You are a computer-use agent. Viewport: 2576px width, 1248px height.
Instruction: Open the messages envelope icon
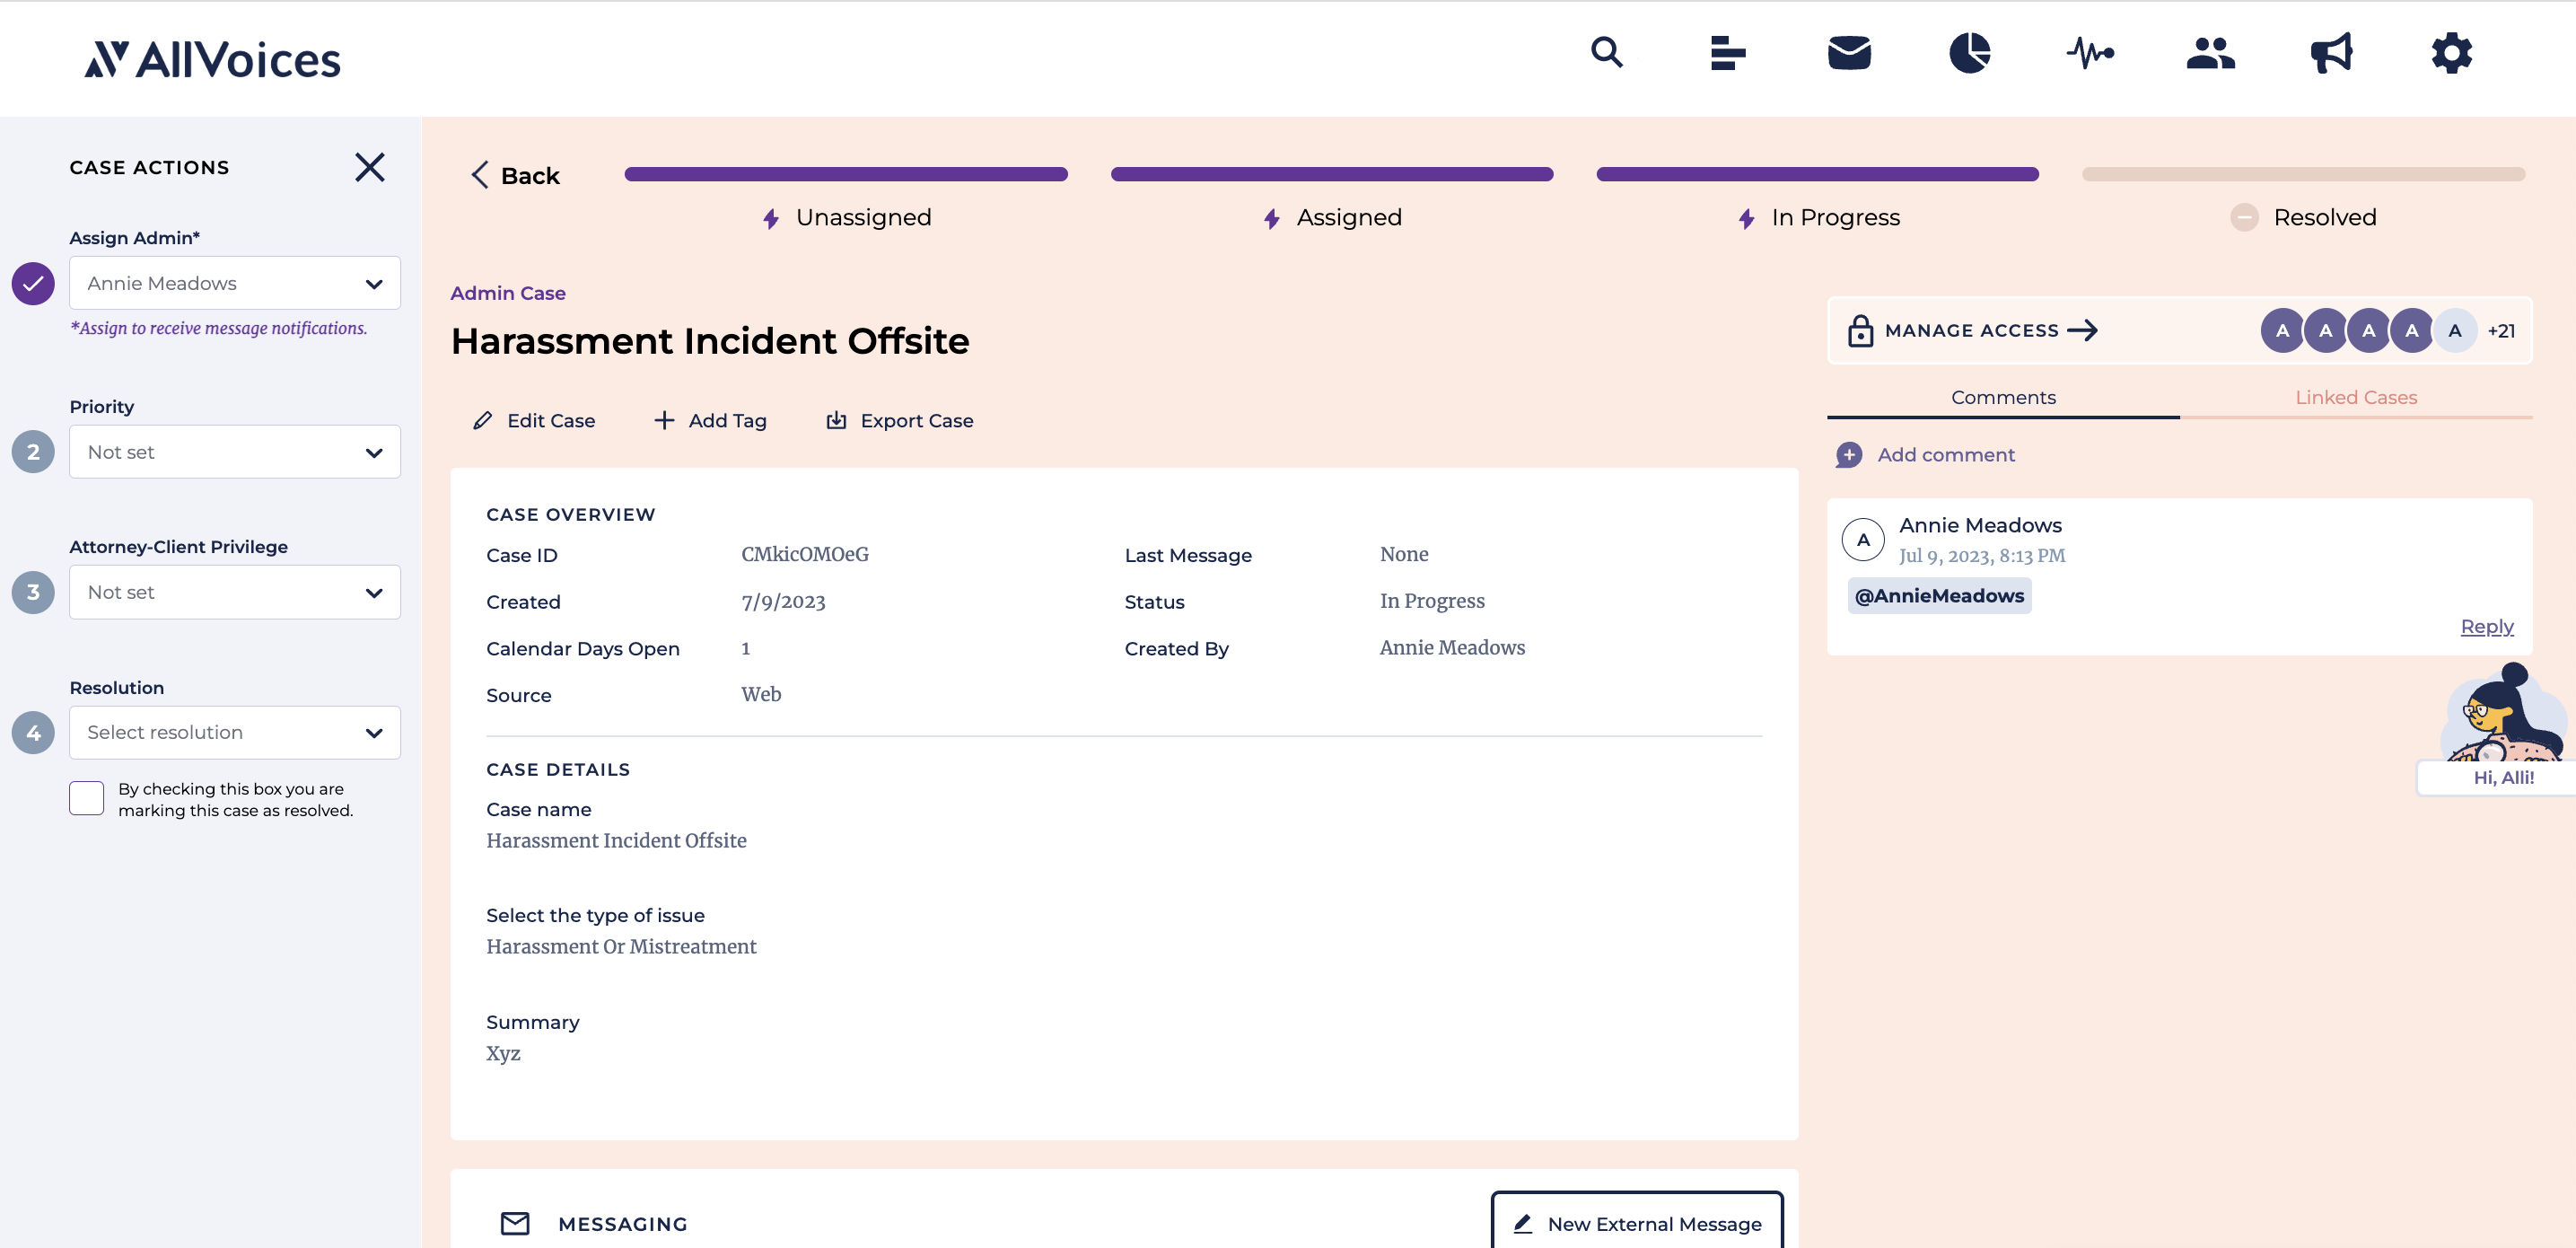(1849, 54)
